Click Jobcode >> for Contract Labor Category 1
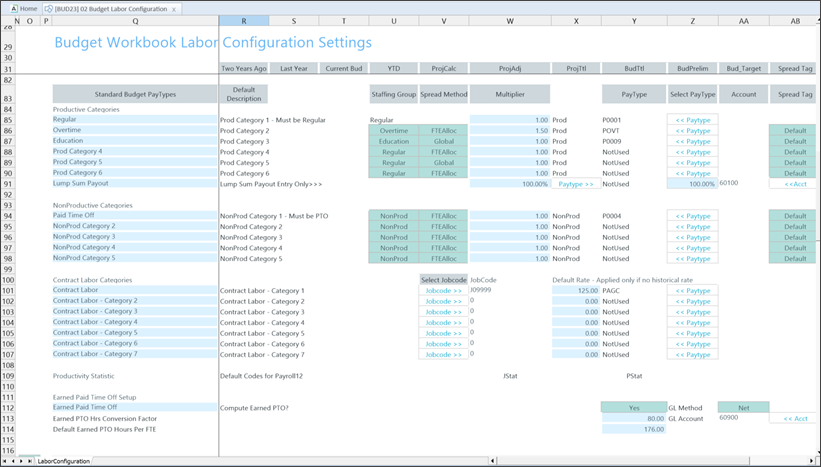The image size is (821, 467). [x=444, y=291]
